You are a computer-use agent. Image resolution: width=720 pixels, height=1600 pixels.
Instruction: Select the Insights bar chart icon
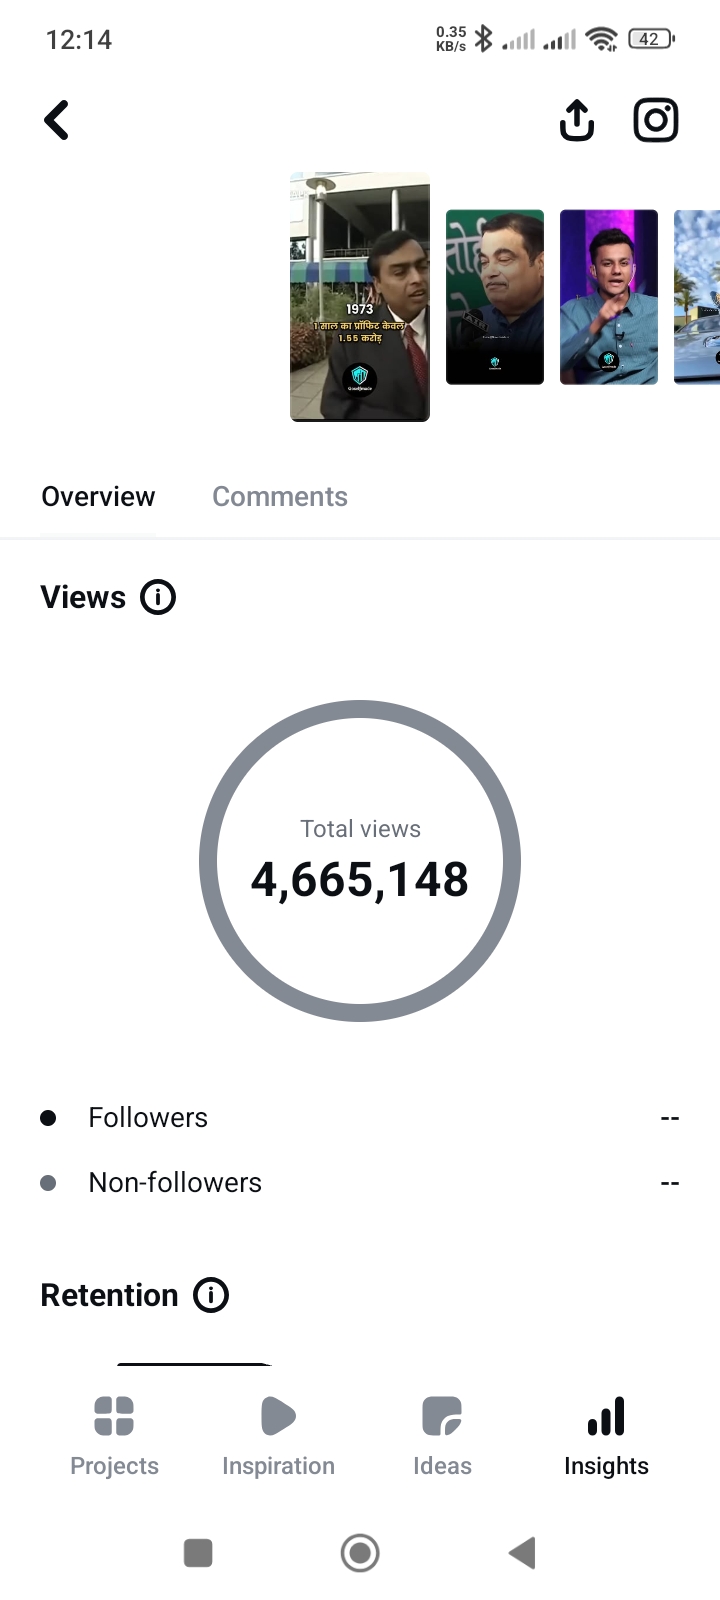tap(606, 1416)
